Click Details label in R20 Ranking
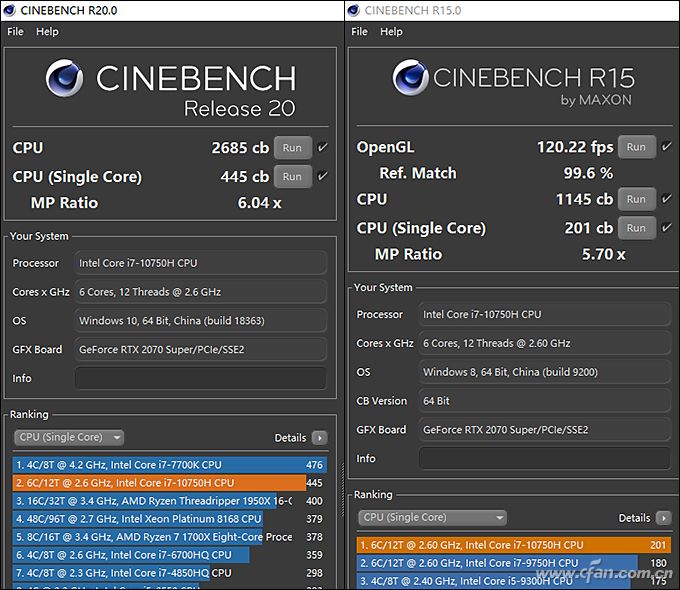The height and width of the screenshot is (590, 680). (290, 438)
